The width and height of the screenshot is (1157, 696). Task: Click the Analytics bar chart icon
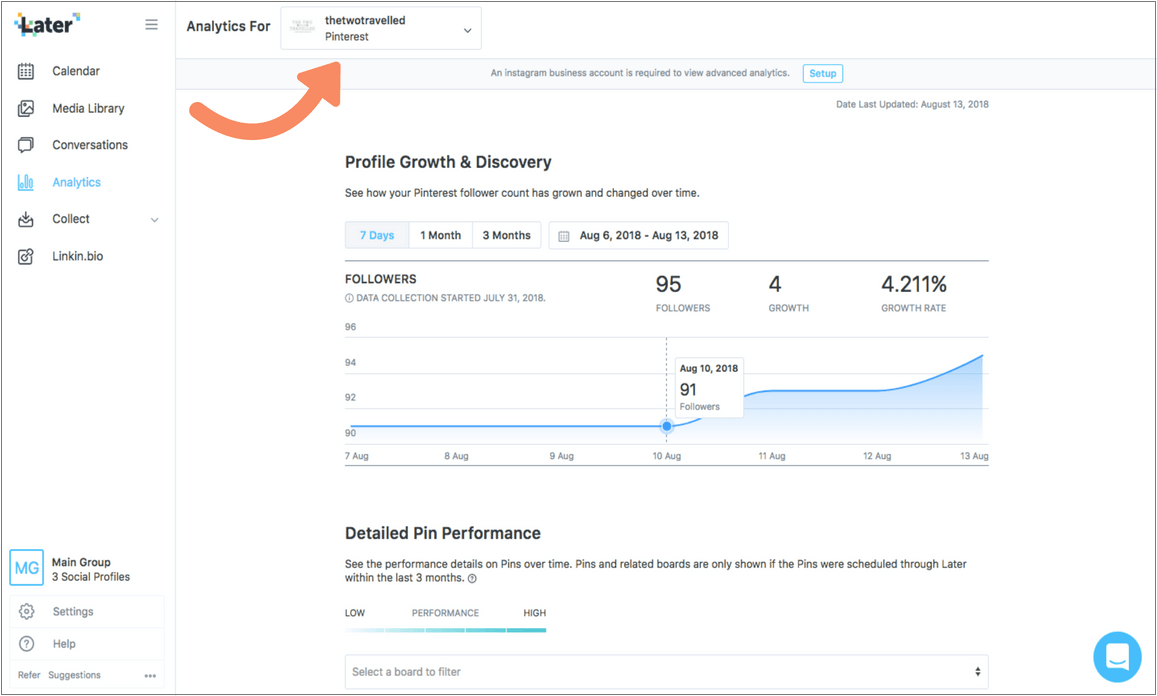pyautogui.click(x=26, y=182)
